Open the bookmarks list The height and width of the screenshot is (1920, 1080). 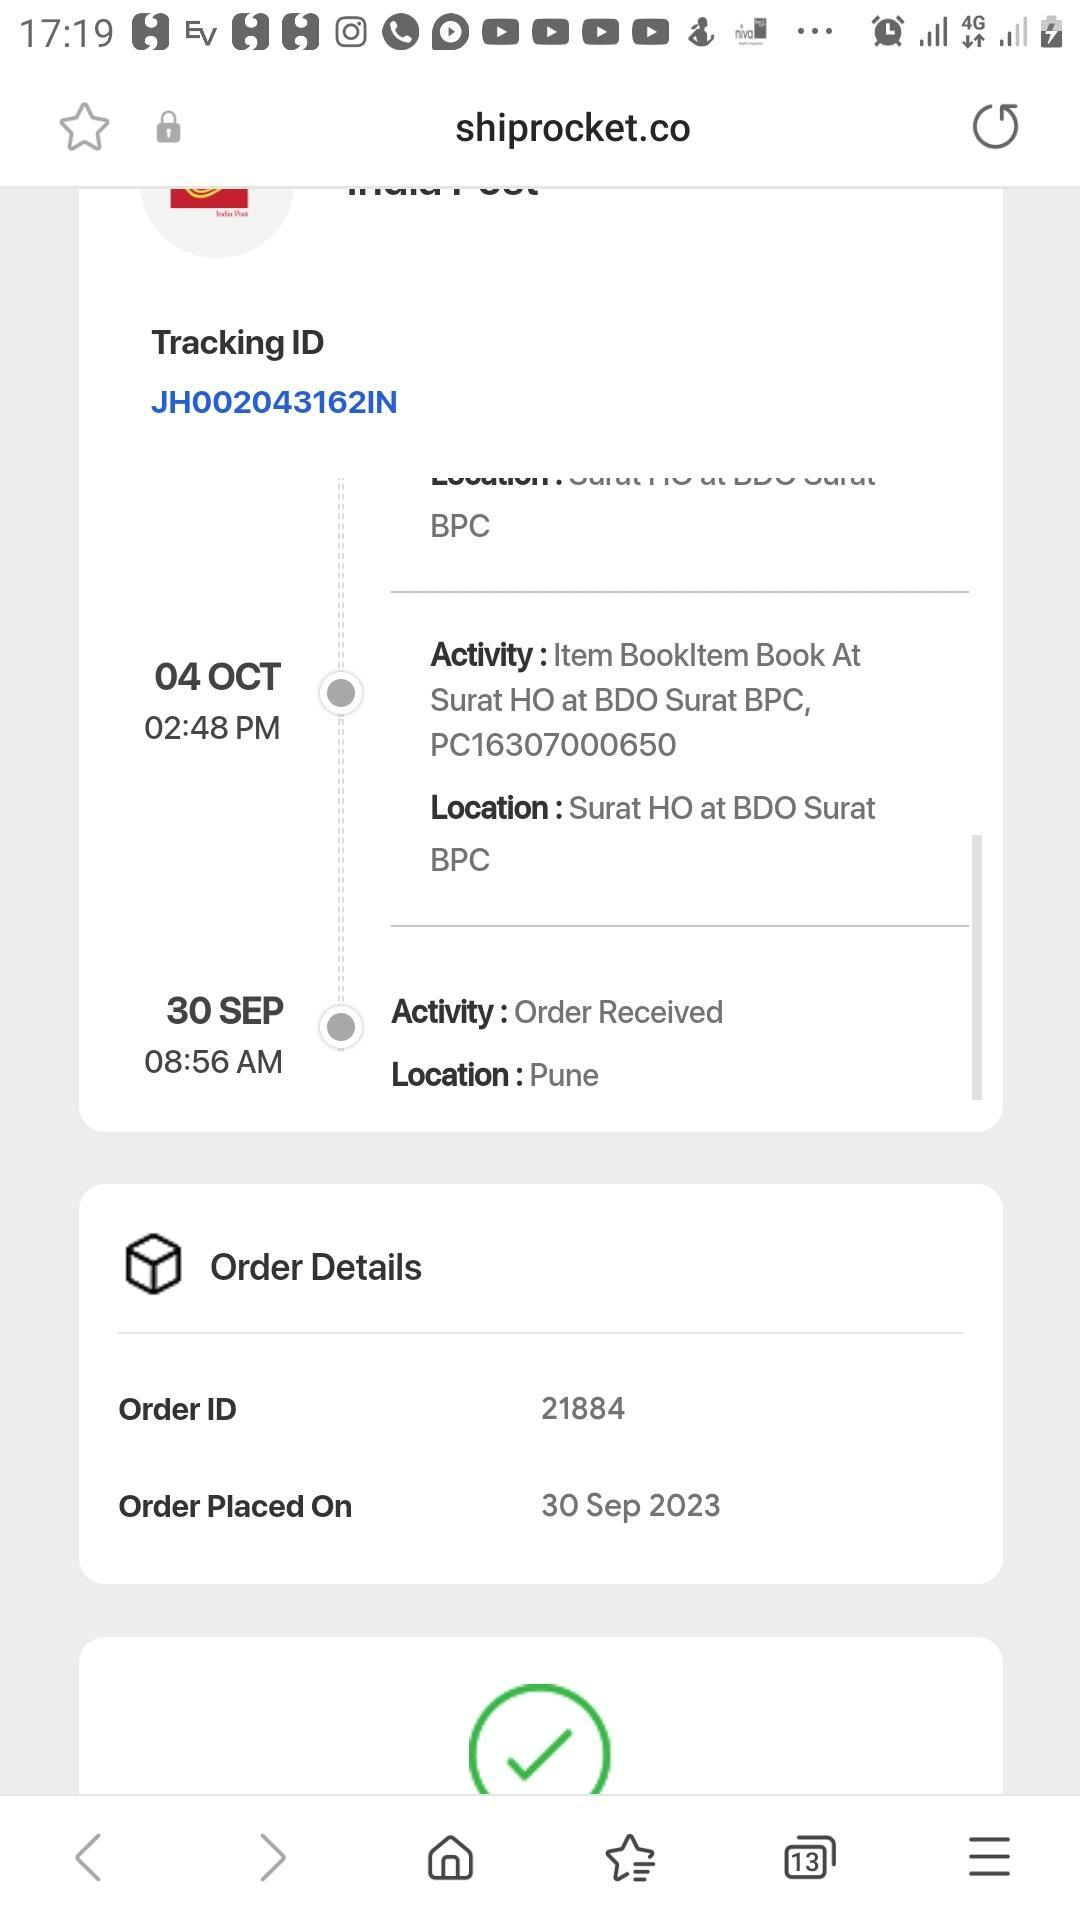tap(630, 1857)
